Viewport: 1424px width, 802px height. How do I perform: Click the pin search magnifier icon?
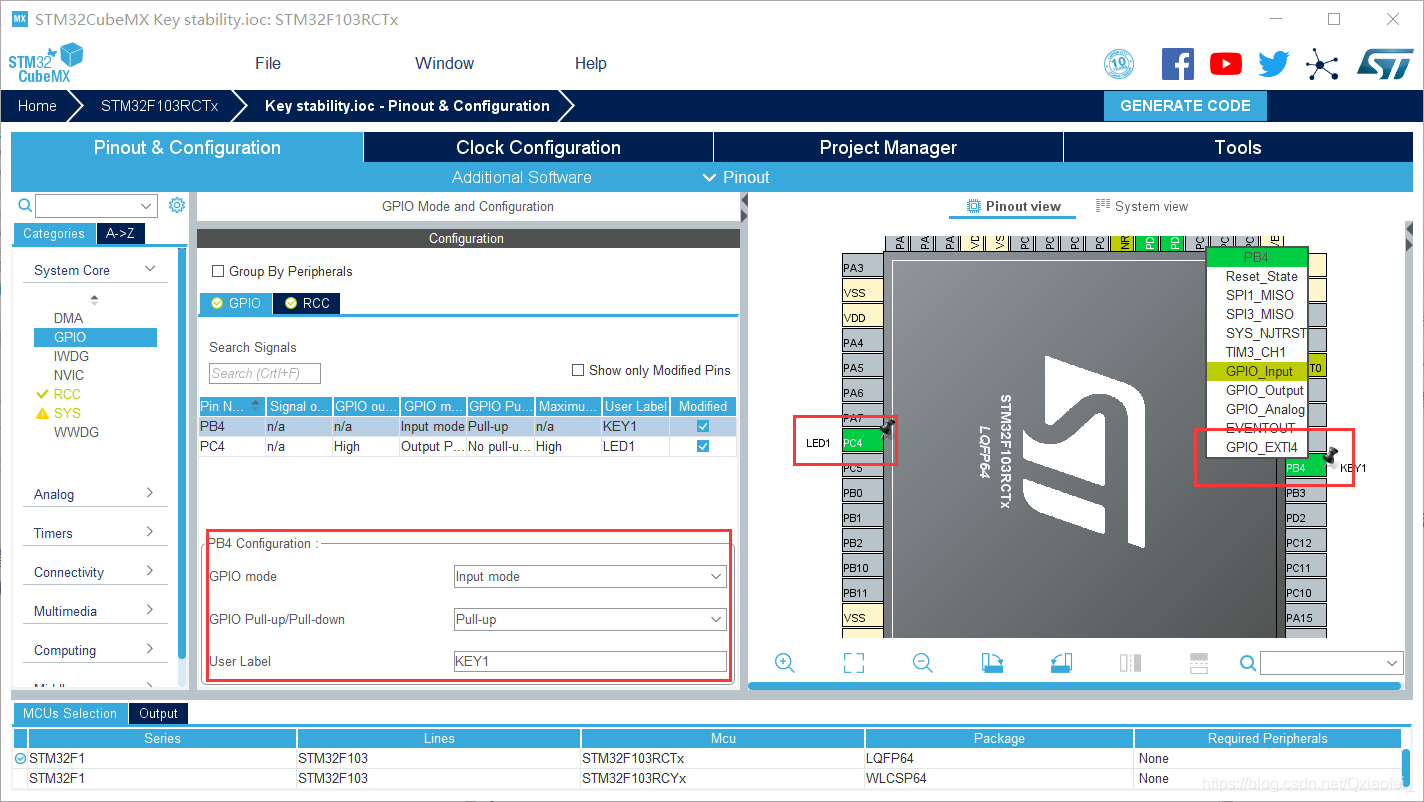pyautogui.click(x=1247, y=662)
